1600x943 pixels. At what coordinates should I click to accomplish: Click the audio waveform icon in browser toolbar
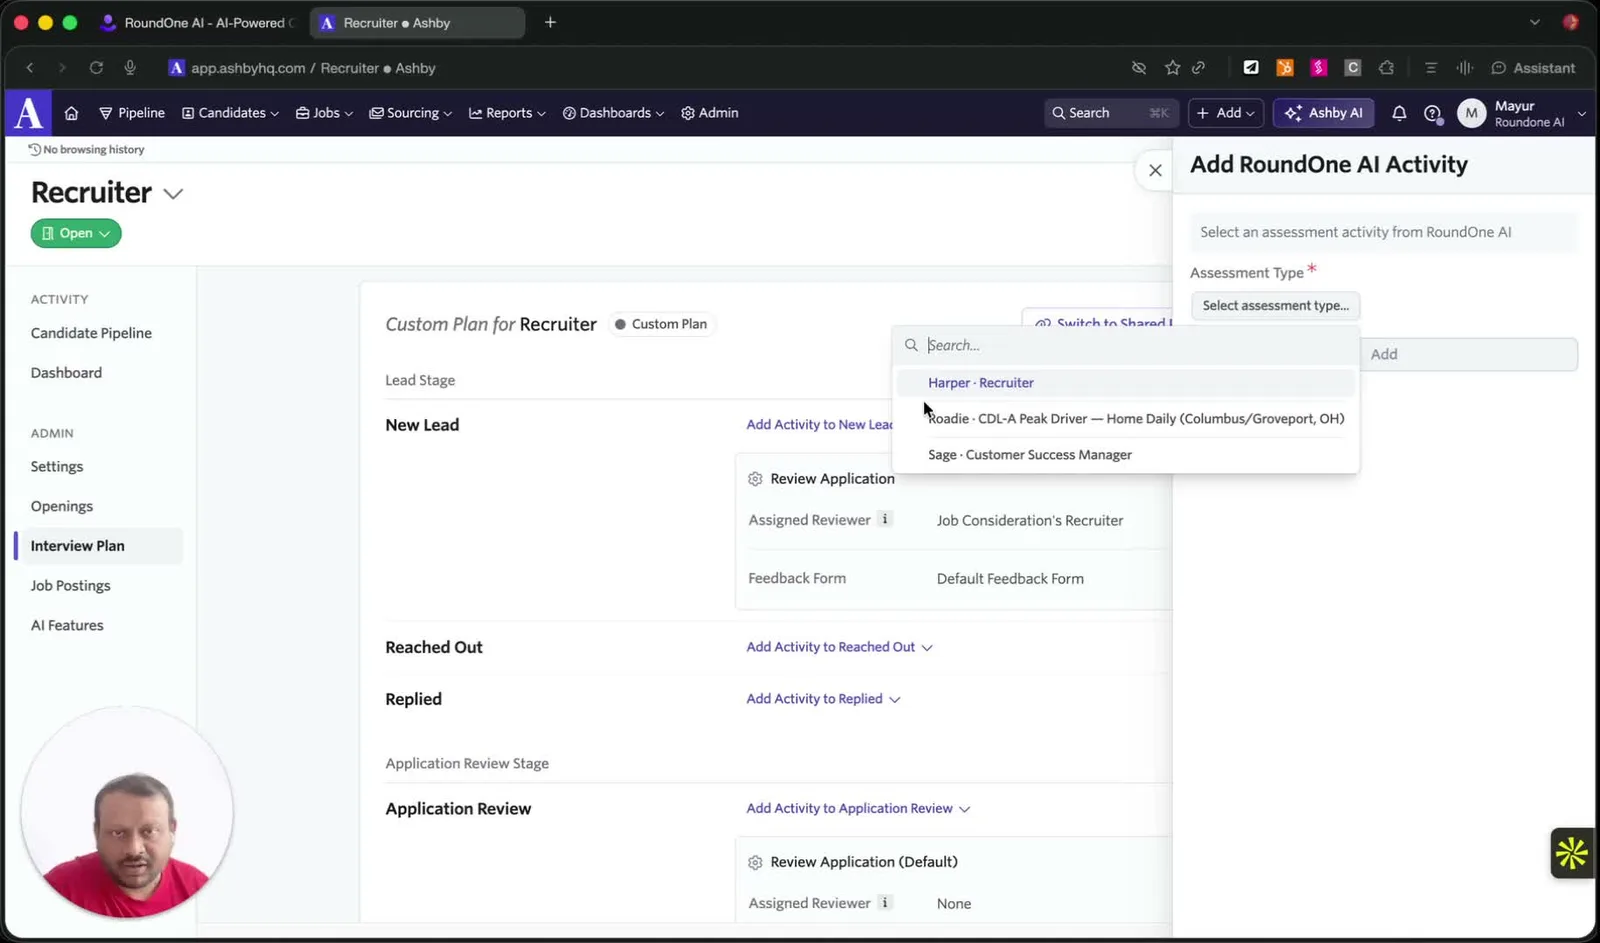click(1465, 68)
